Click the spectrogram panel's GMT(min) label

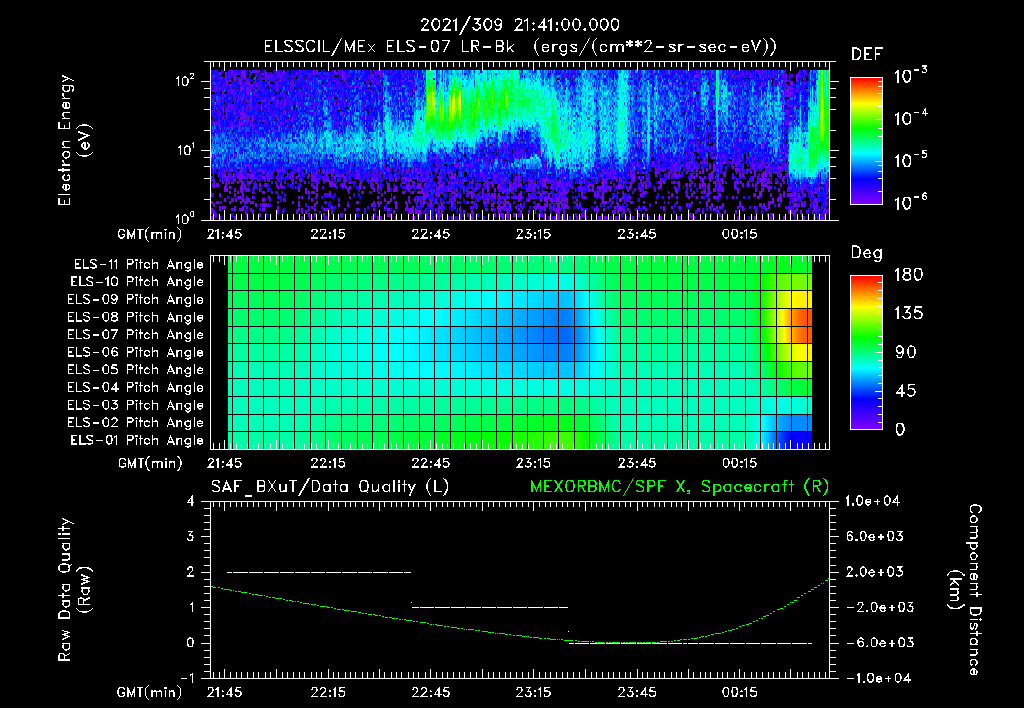coord(149,234)
